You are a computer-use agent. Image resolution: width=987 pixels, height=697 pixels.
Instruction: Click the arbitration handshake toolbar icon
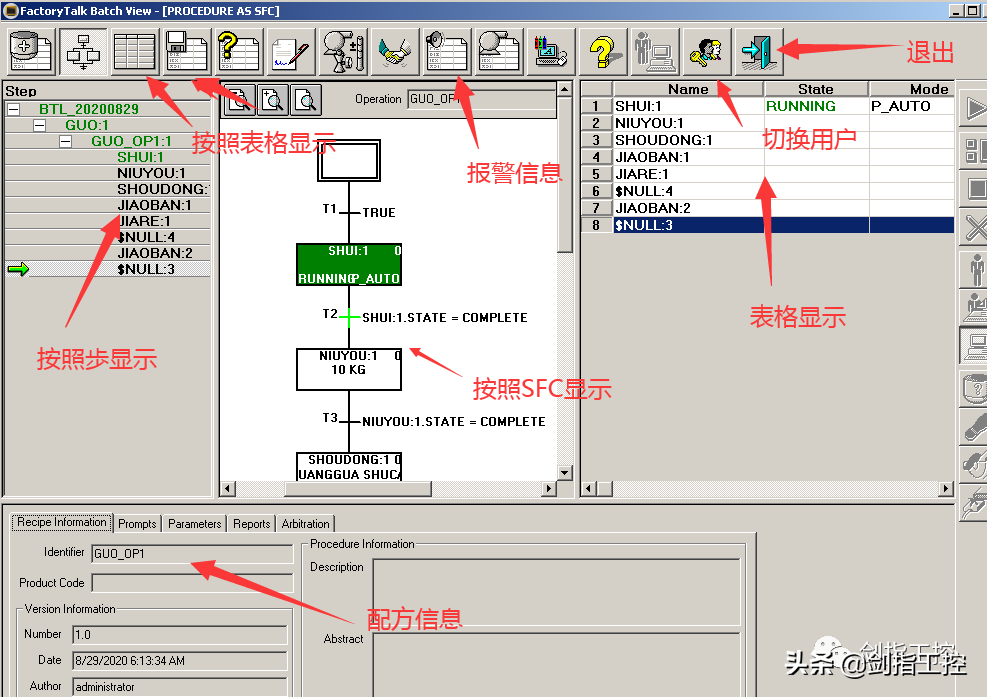pos(394,51)
